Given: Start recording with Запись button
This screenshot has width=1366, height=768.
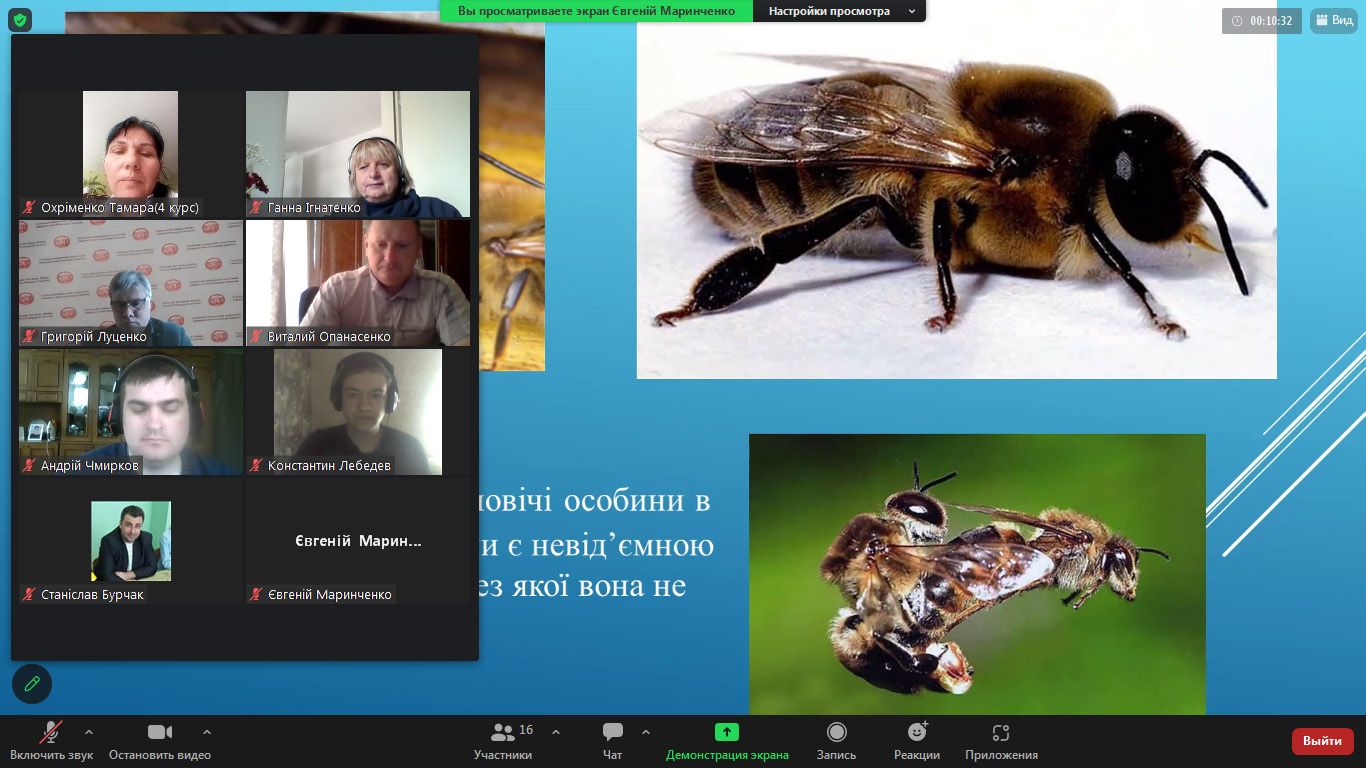Looking at the screenshot, I should coord(836,741).
